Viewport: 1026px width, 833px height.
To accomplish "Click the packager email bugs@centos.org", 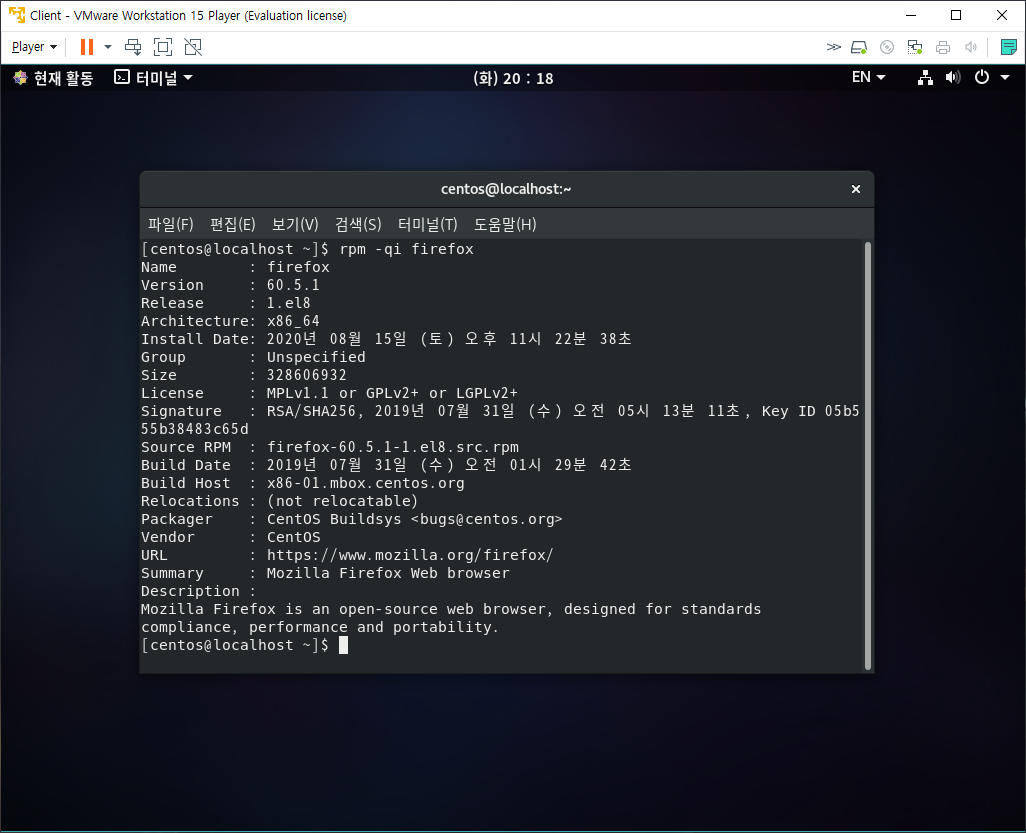I will click(486, 519).
